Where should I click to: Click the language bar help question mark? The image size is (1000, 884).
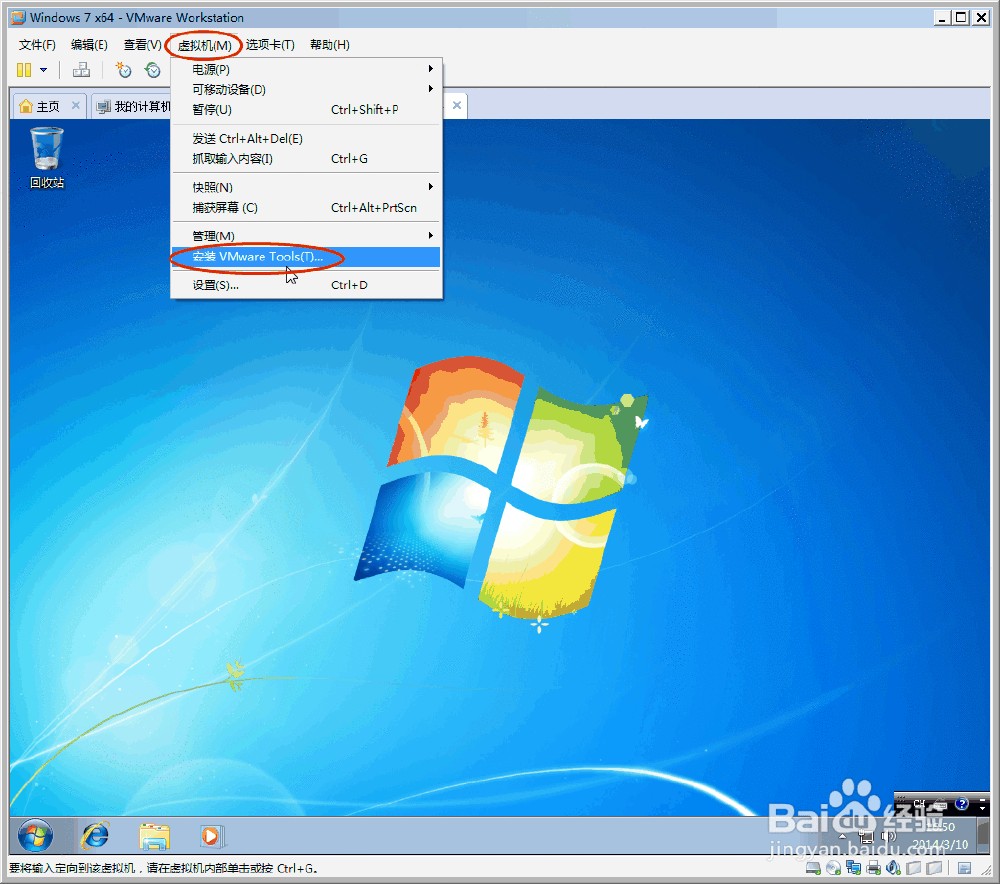(962, 804)
